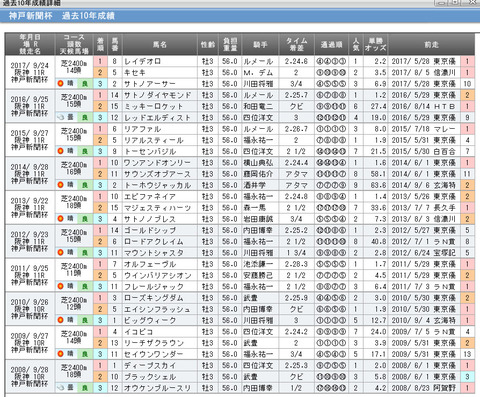
Task: Select horse name エピファネイア
Action: pos(150,197)
